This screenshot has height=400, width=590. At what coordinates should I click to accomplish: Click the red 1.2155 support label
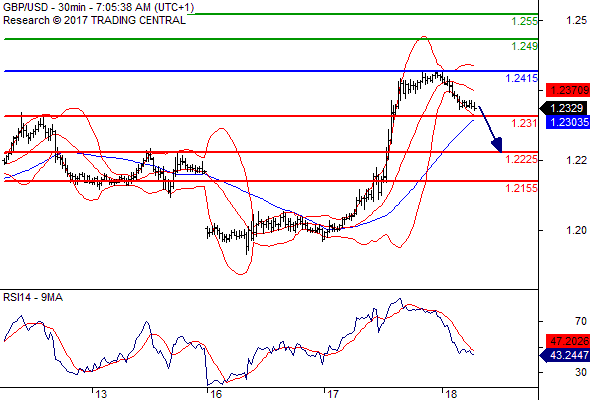(522, 188)
